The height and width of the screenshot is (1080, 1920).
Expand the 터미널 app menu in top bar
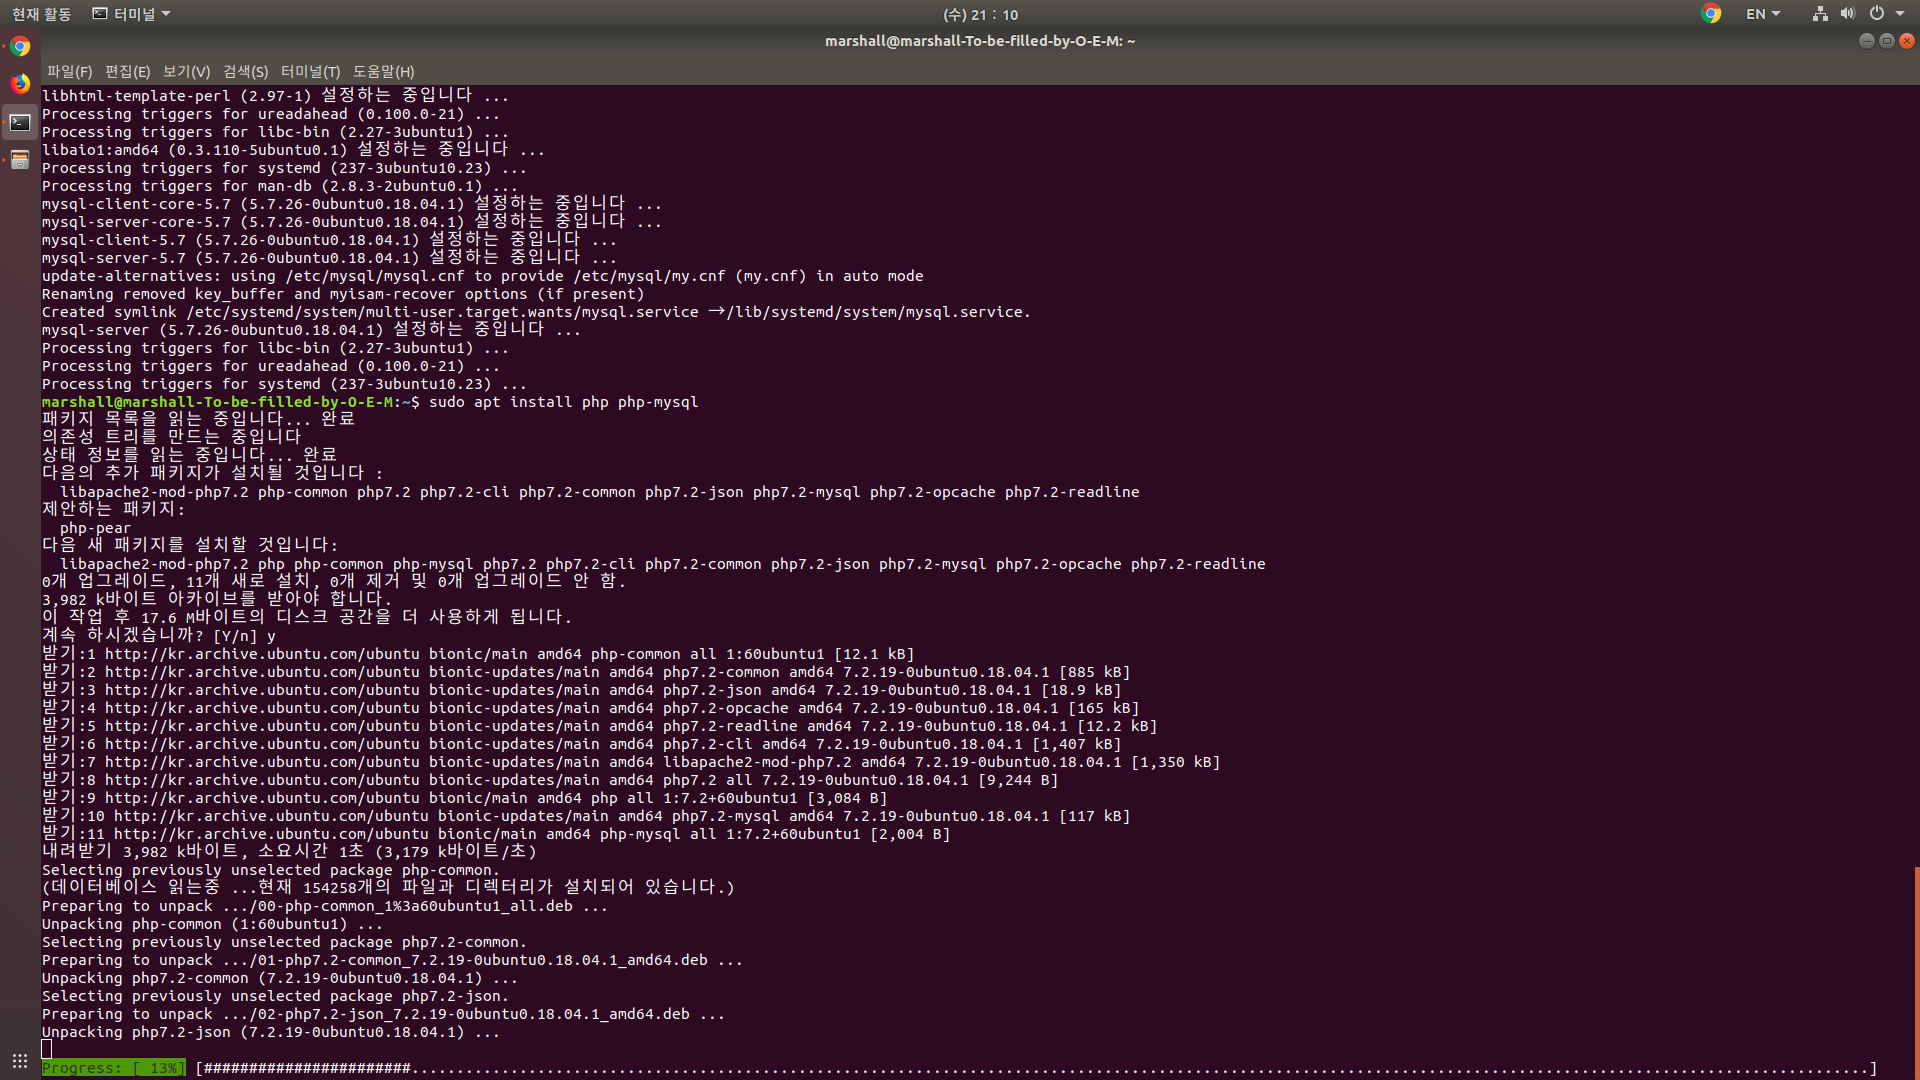click(x=132, y=14)
